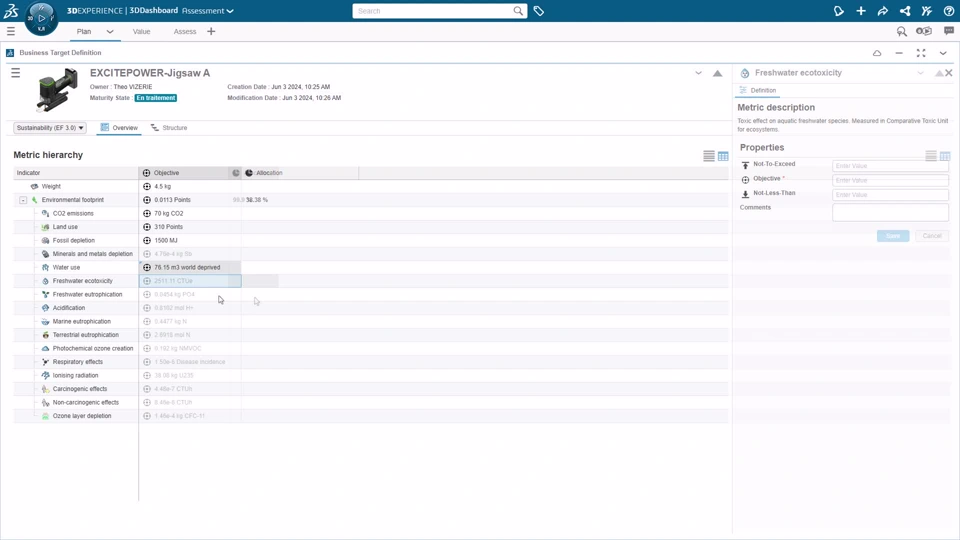Click the 76.15 m3 world deprived objective
Image resolution: width=960 pixels, height=540 pixels.
pos(190,268)
